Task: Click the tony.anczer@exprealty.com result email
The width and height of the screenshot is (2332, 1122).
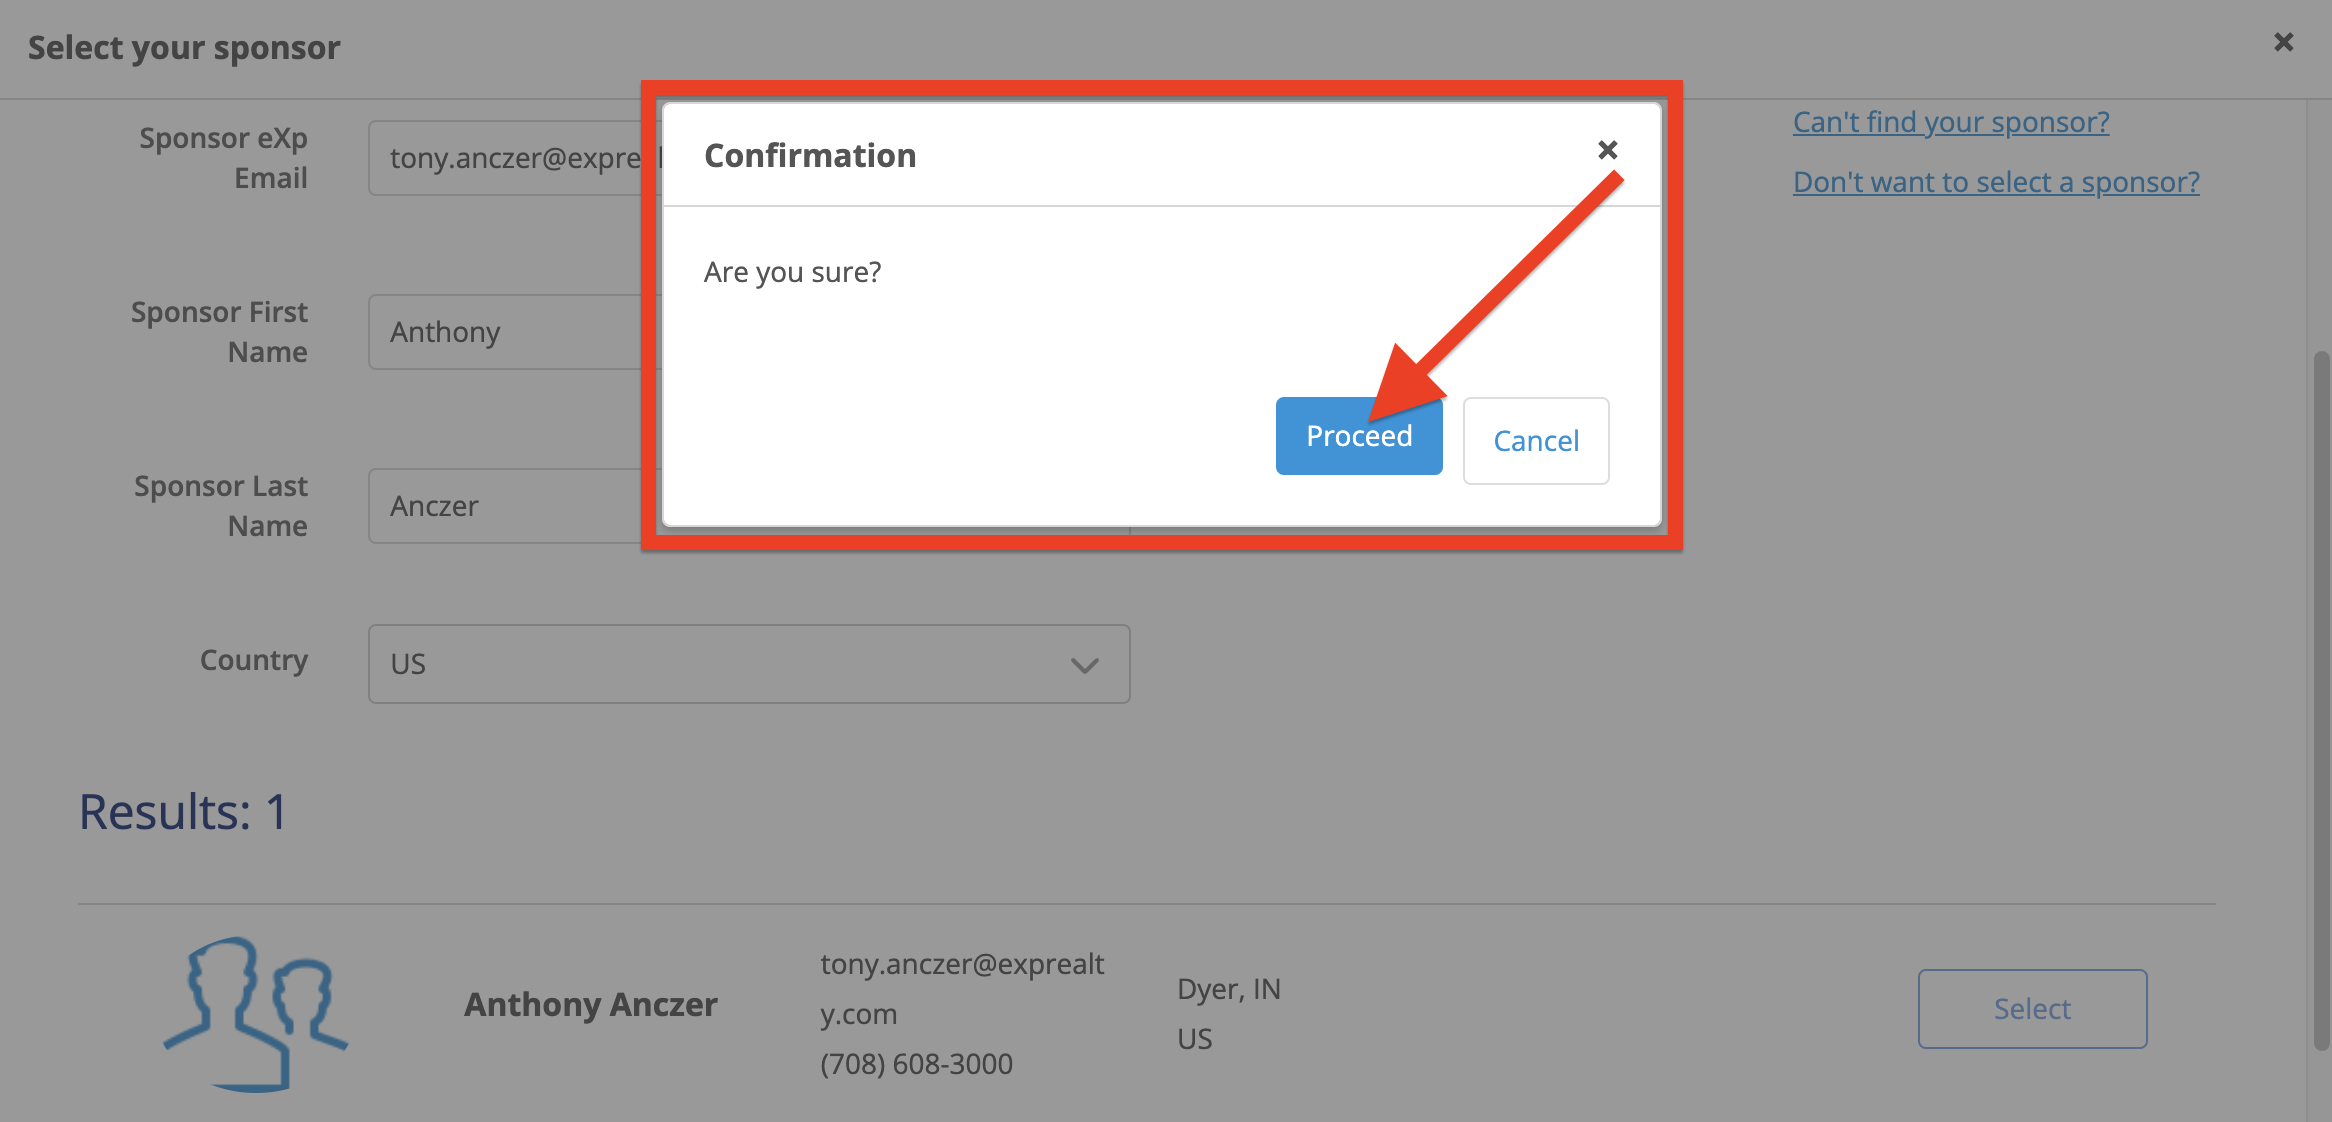Action: coord(961,988)
